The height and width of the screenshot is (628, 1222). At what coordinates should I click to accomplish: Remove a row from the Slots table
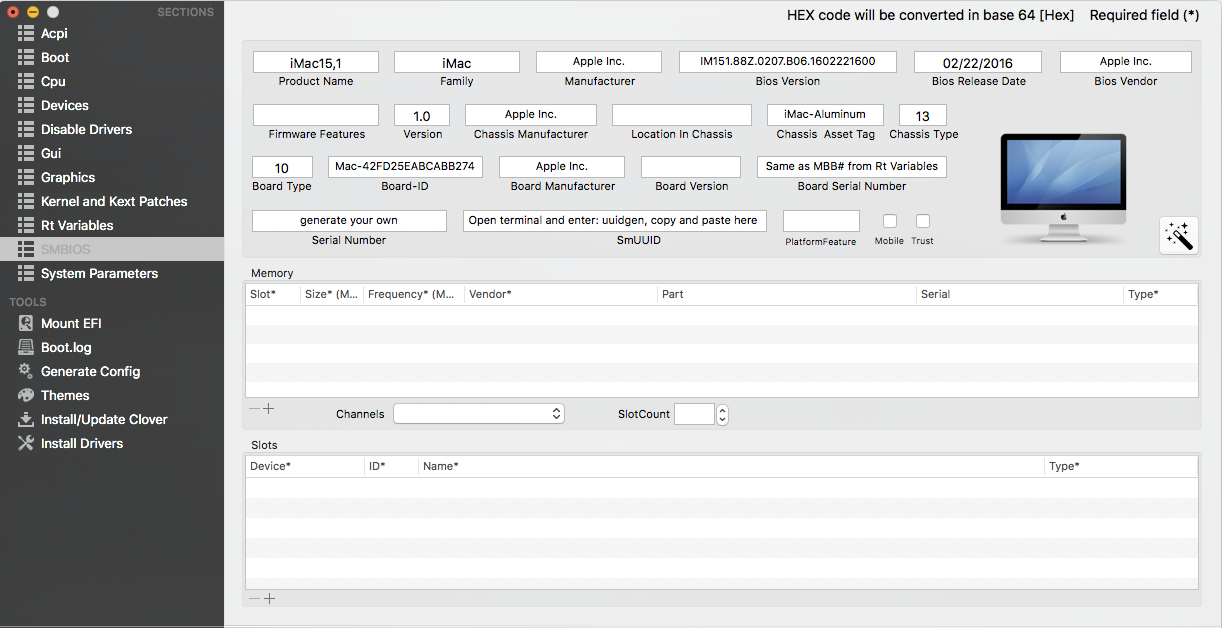click(255, 598)
